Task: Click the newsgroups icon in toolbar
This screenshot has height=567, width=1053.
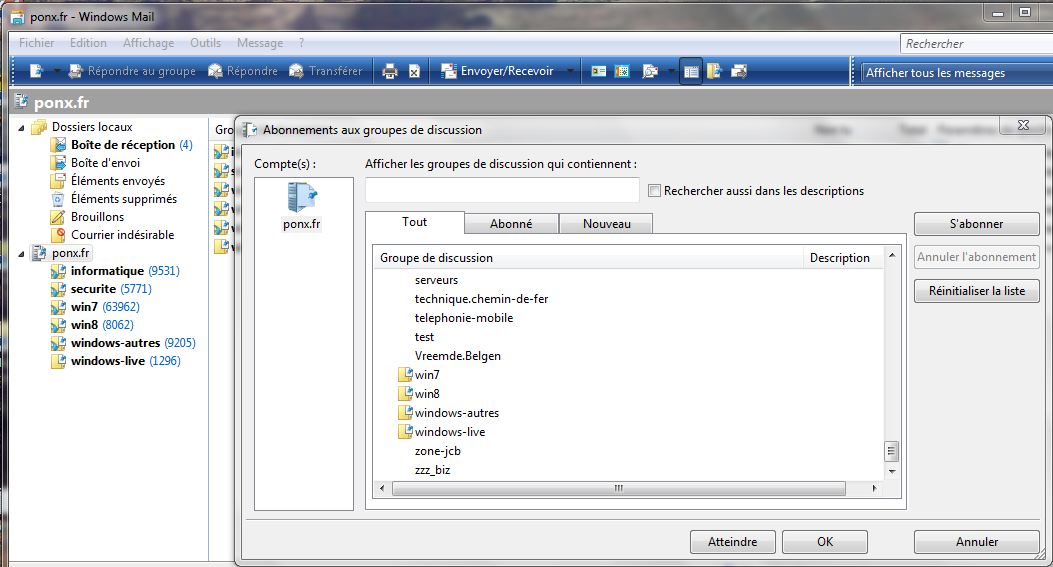Action: [714, 71]
